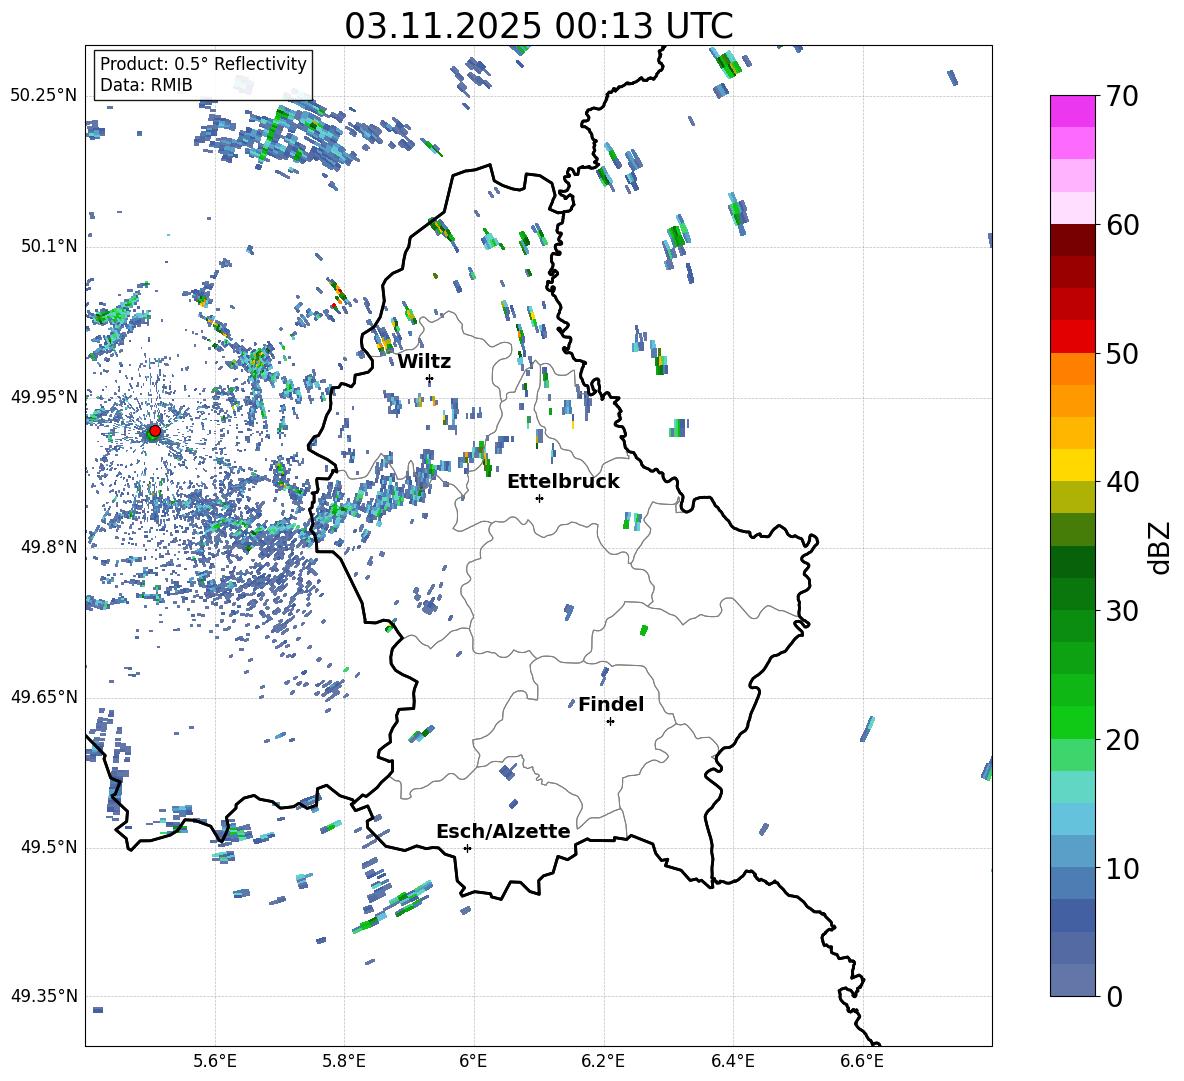Pick the bright red colorbar segment
This screenshot has height=1081, width=1184.
click(1073, 336)
